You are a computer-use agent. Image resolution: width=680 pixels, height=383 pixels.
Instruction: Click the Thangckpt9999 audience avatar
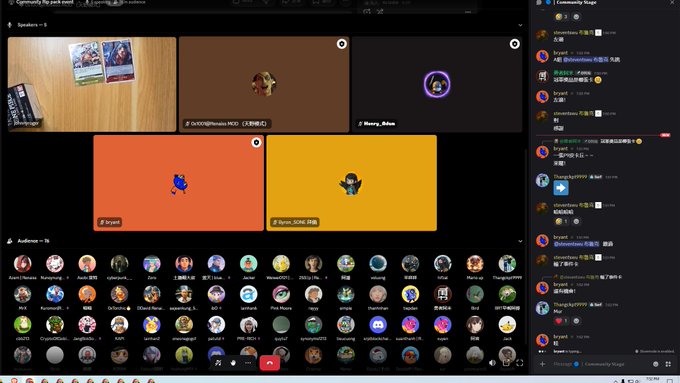click(x=507, y=264)
